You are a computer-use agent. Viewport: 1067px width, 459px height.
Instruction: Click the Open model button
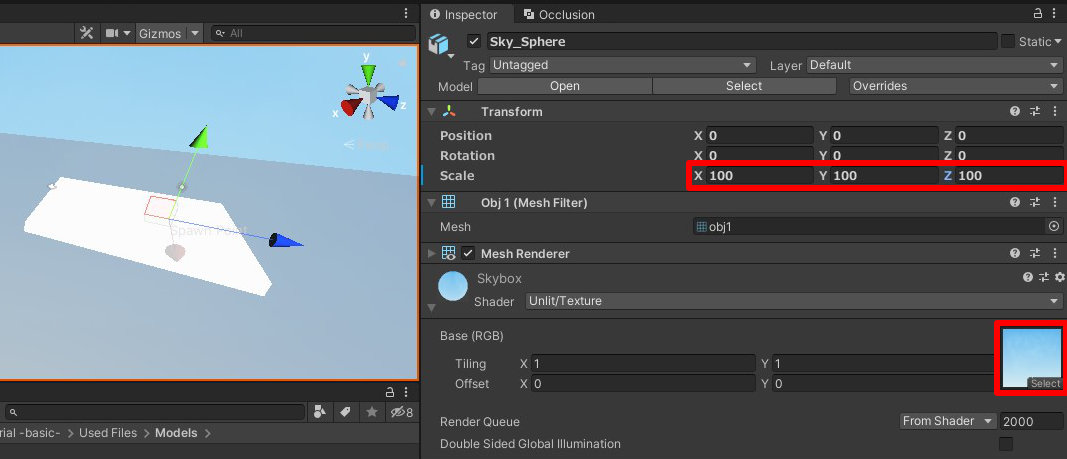(564, 86)
